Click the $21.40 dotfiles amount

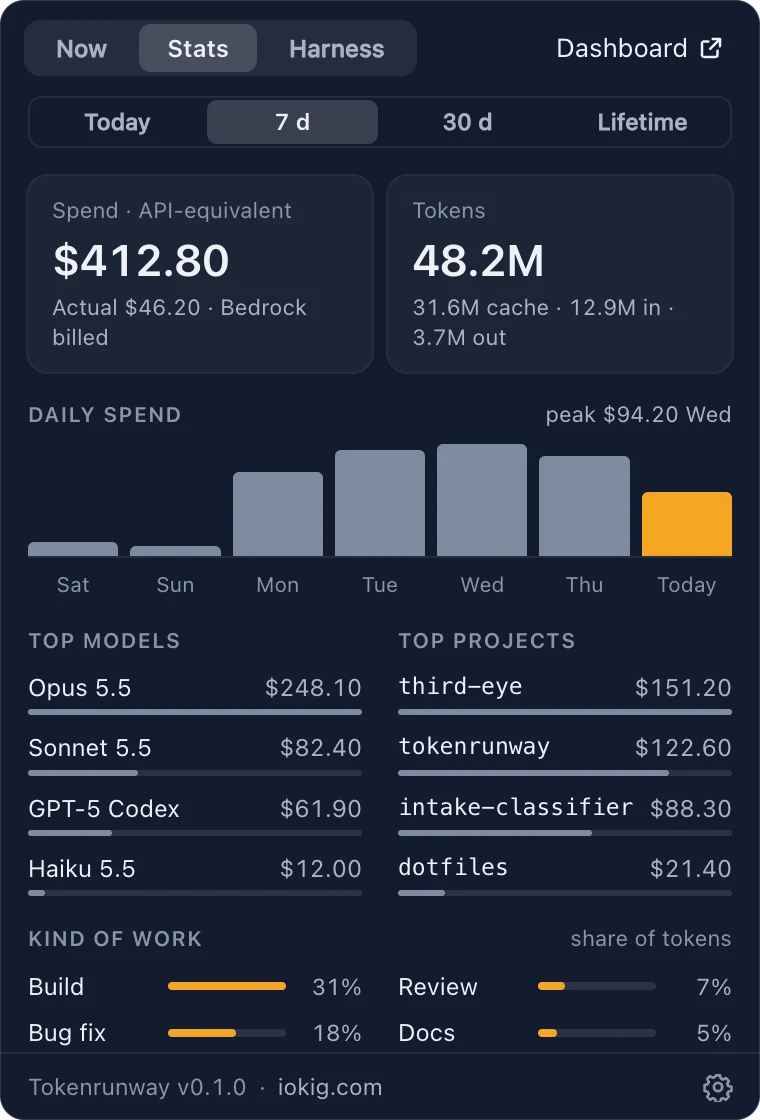(691, 869)
